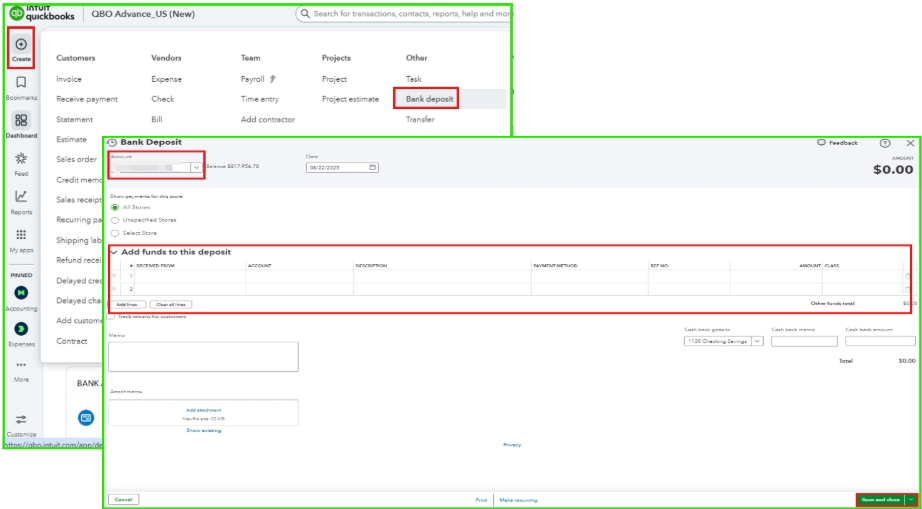Click in the Memo text box
This screenshot has width=922, height=509.
point(203,356)
